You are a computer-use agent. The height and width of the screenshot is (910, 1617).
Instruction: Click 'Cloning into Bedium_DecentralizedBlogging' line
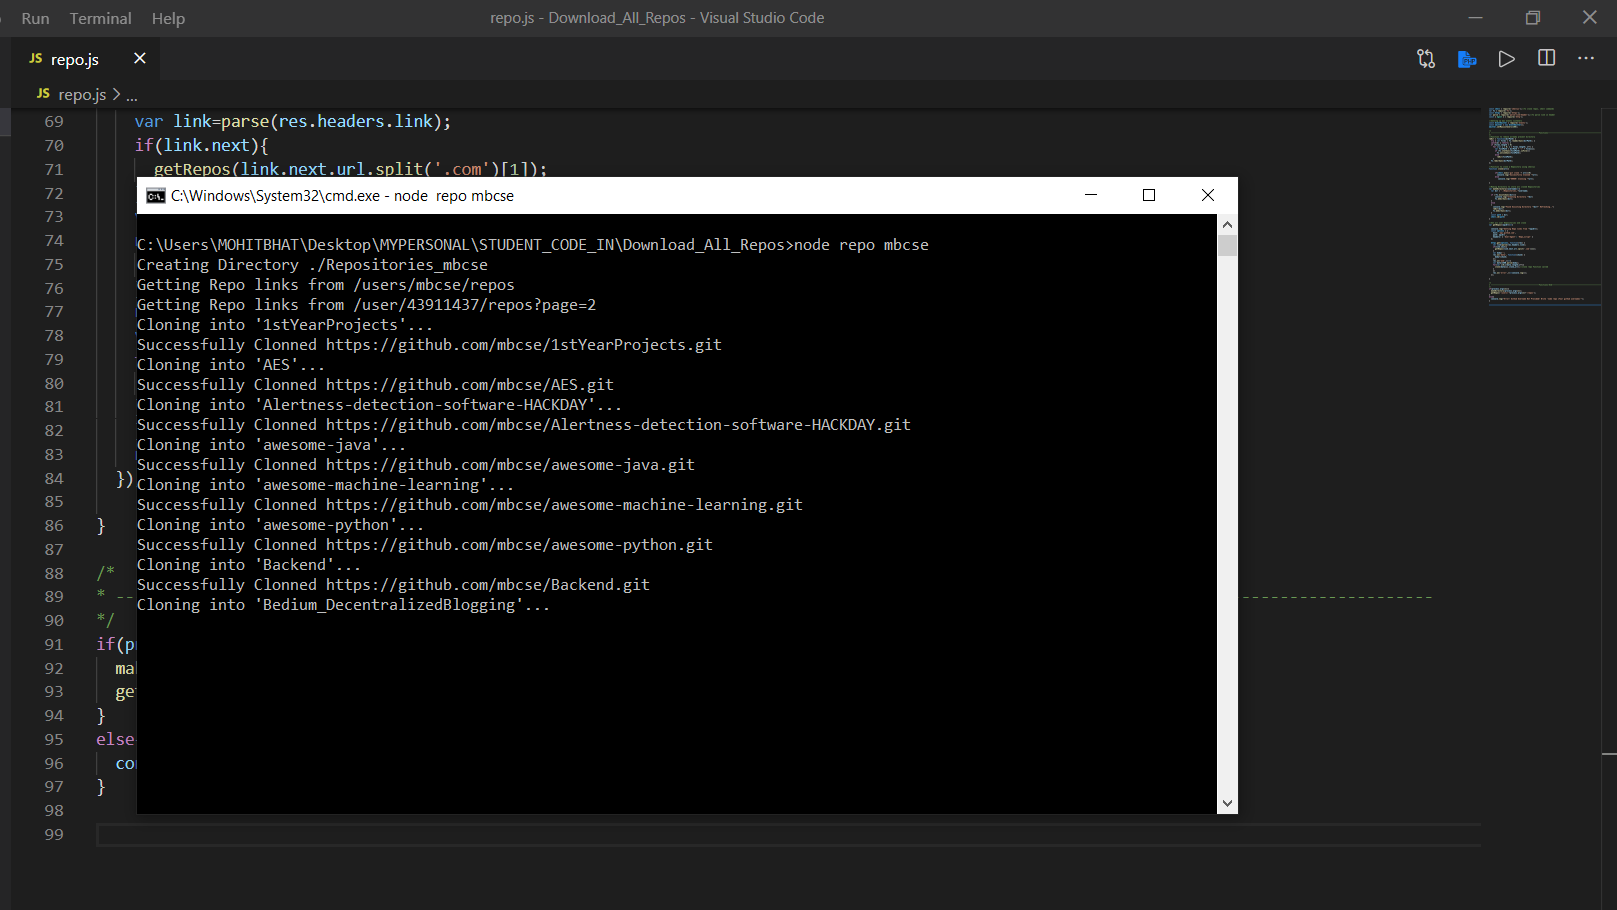[343, 605]
